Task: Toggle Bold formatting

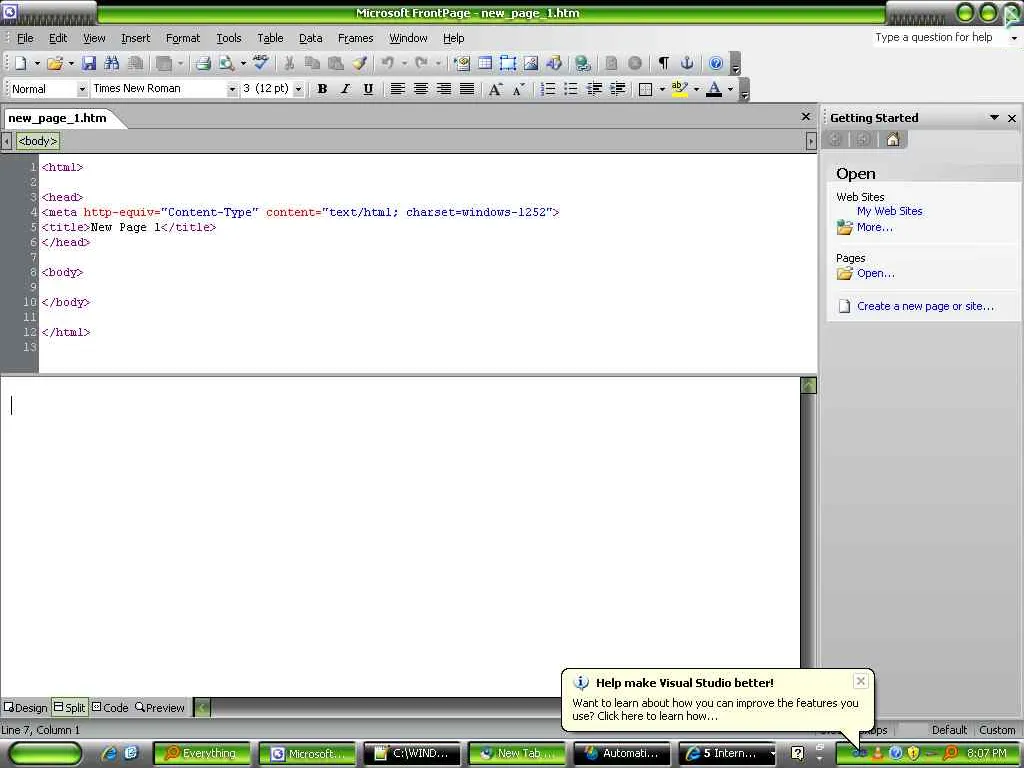Action: [322, 89]
